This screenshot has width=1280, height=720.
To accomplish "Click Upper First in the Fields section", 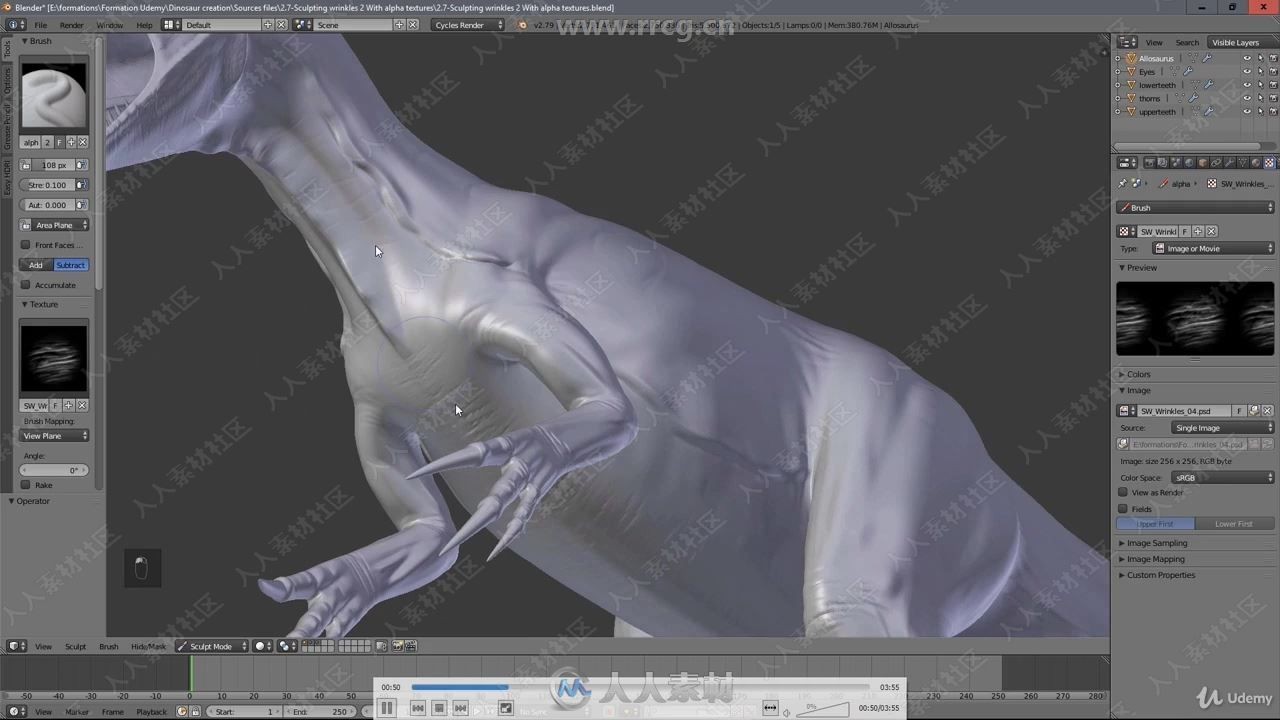I will (x=1155, y=523).
